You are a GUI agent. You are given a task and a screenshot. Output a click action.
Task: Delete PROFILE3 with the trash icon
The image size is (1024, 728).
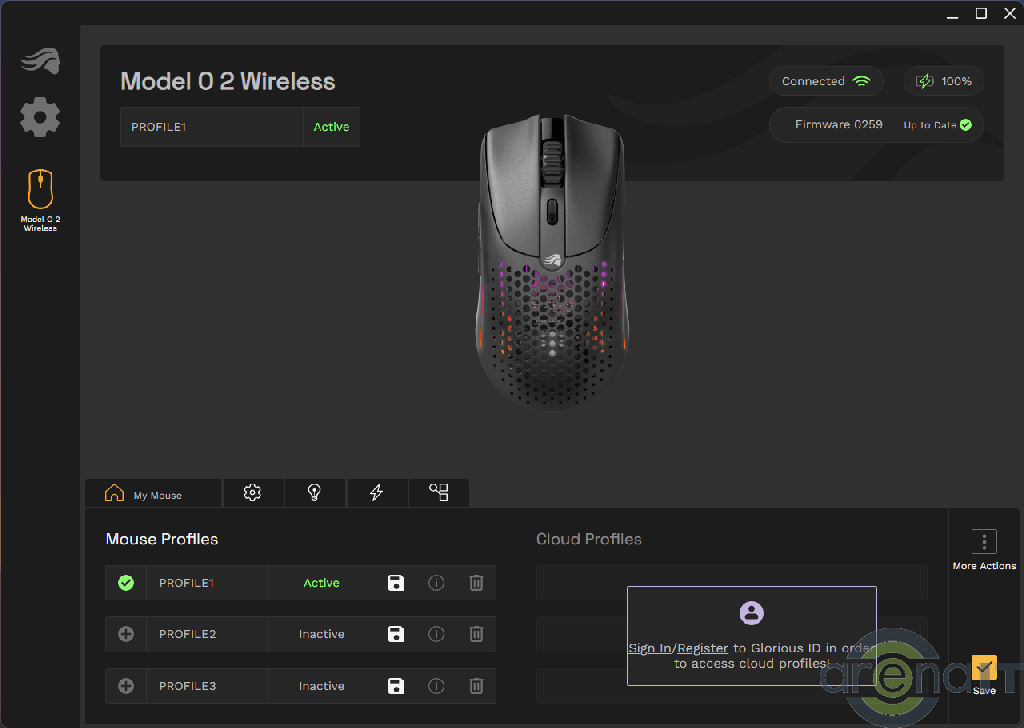[477, 686]
